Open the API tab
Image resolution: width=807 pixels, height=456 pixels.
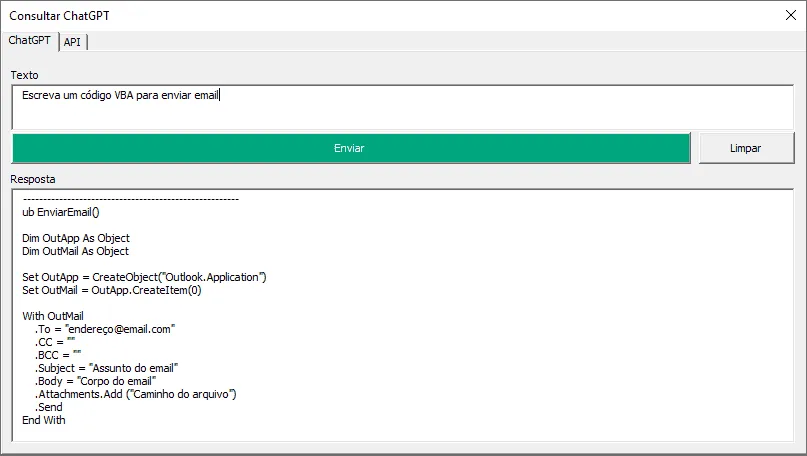[73, 42]
